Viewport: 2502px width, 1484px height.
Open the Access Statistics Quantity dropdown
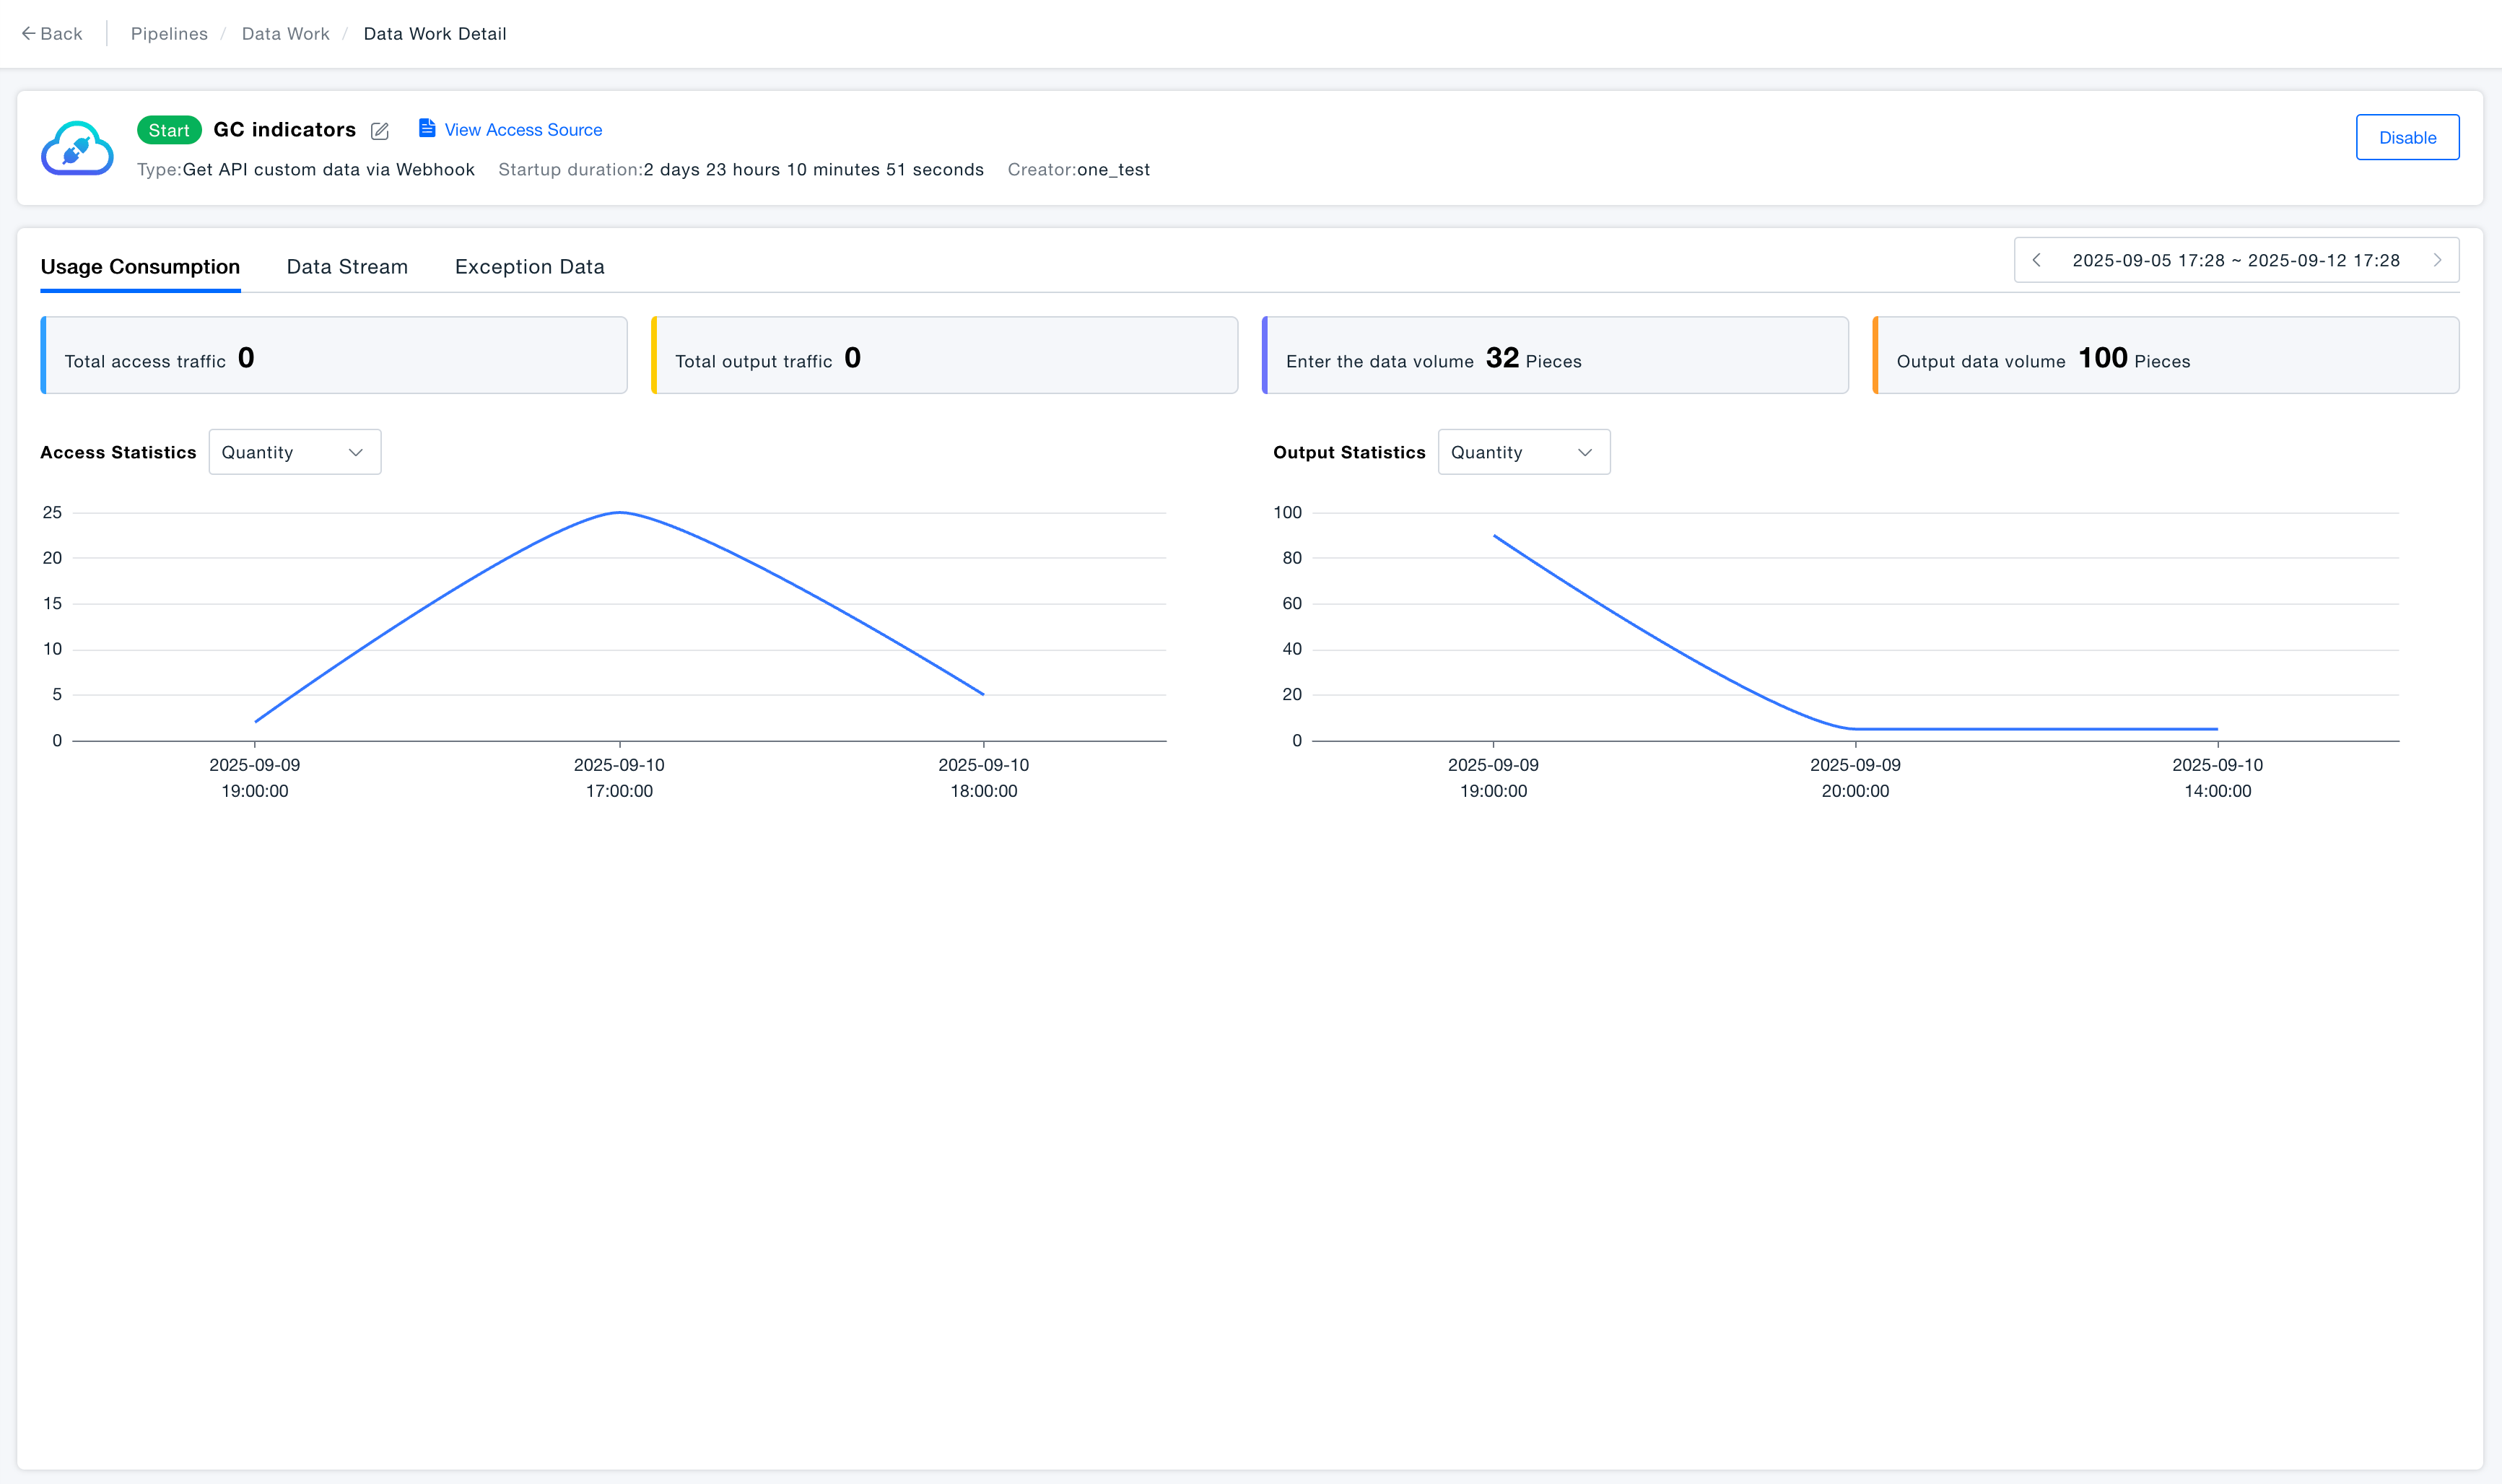pyautogui.click(x=294, y=452)
